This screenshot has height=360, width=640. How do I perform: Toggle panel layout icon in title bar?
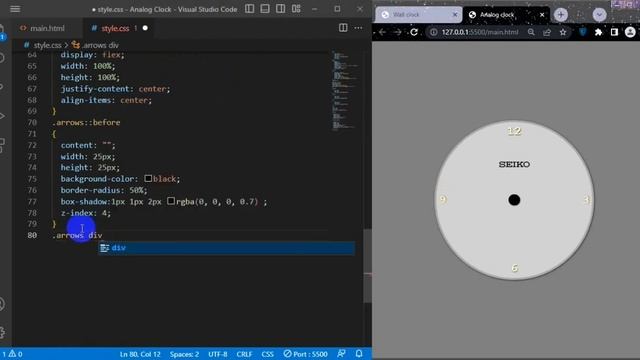point(265,9)
